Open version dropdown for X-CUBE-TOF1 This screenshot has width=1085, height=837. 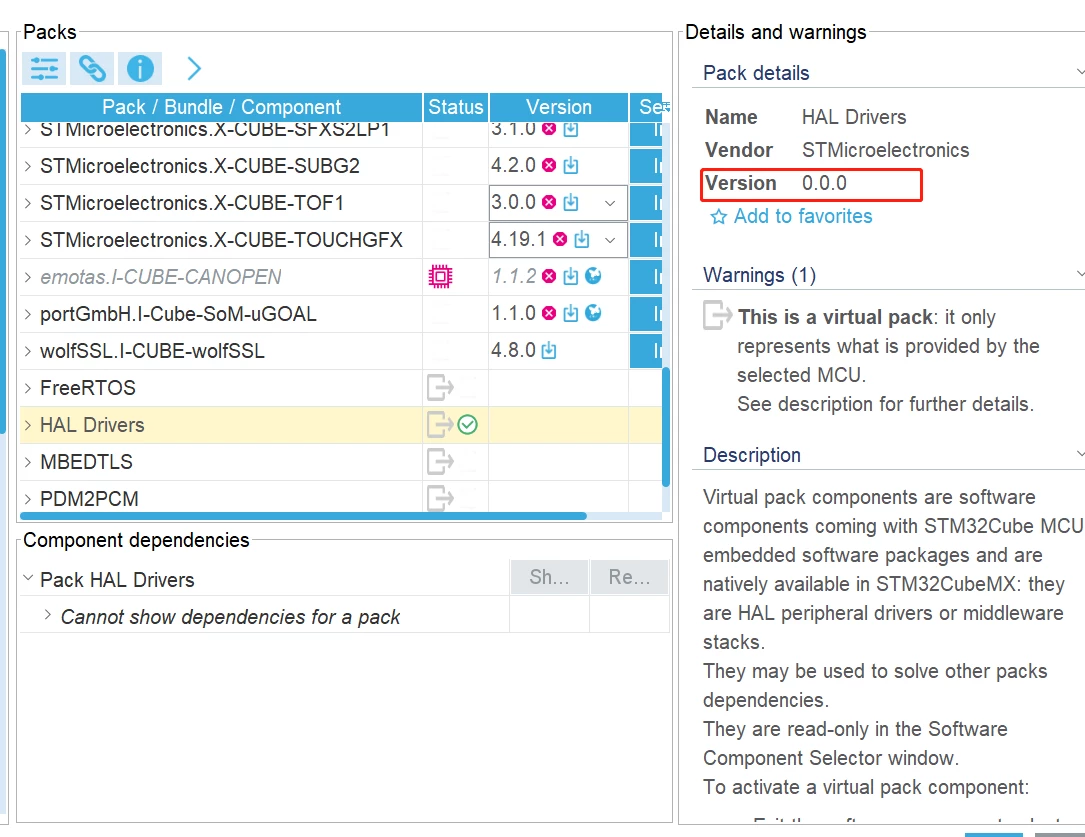[610, 203]
